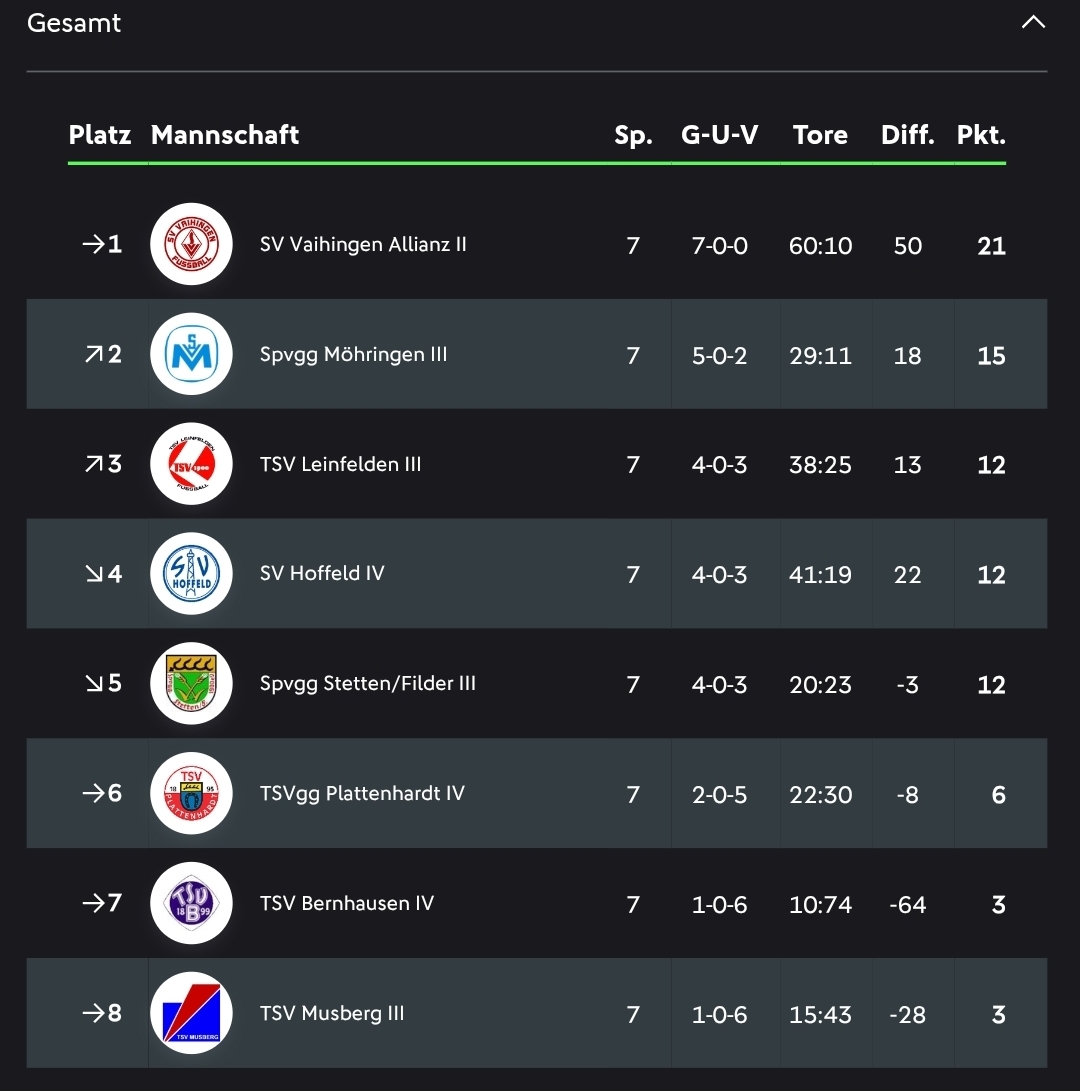Click the TSV Musberg III logo
This screenshot has width=1080, height=1091.
191,1013
